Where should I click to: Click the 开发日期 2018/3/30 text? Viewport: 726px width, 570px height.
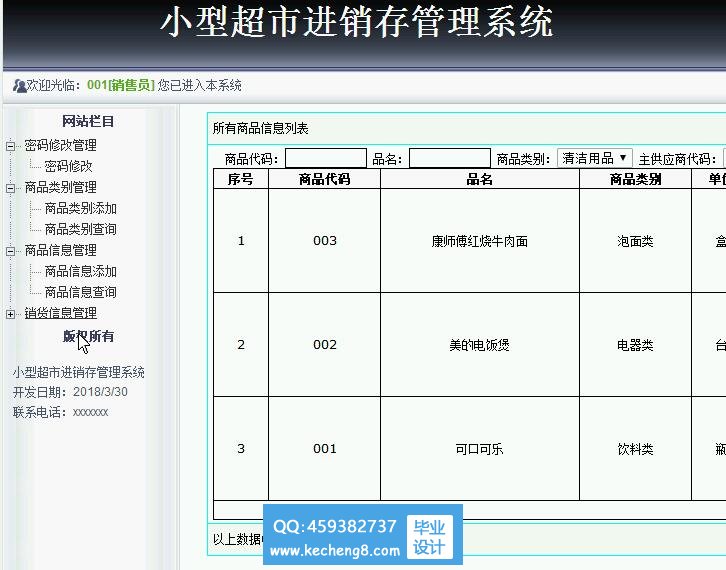[70, 392]
